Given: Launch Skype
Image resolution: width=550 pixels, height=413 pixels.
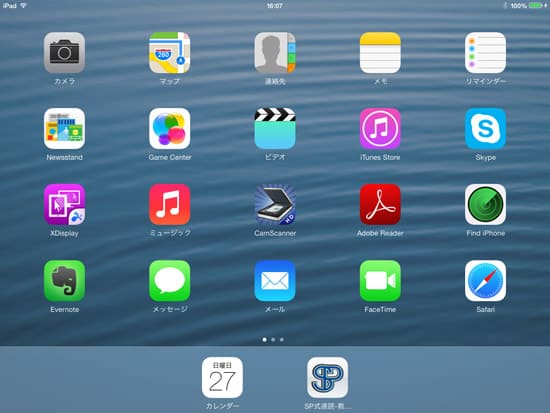Looking at the screenshot, I should pyautogui.click(x=485, y=128).
